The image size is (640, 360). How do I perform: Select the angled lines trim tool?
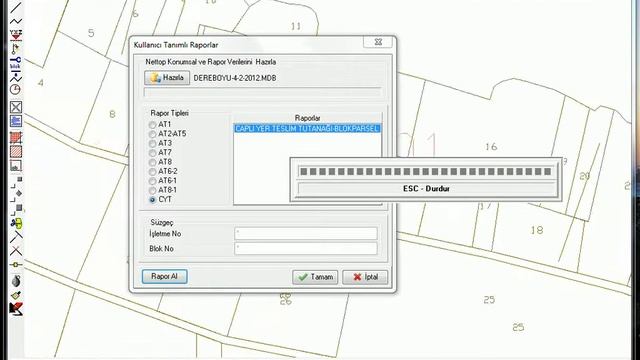click(16, 237)
